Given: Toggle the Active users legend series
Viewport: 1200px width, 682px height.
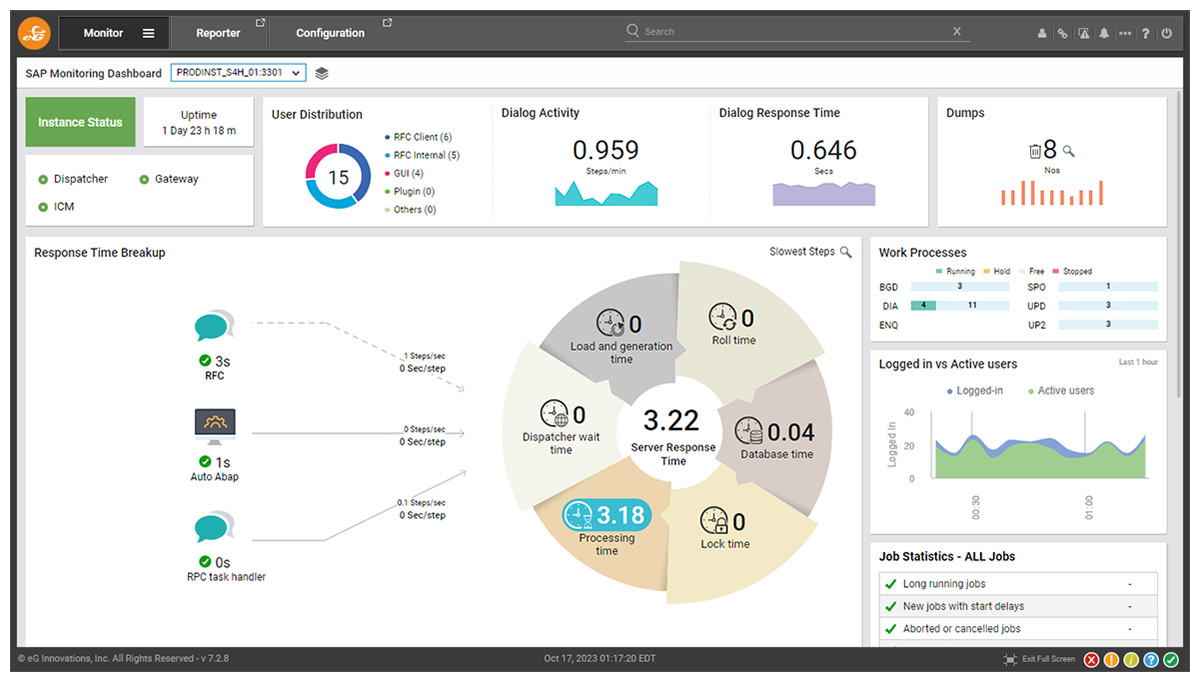Looking at the screenshot, I should point(1061,391).
